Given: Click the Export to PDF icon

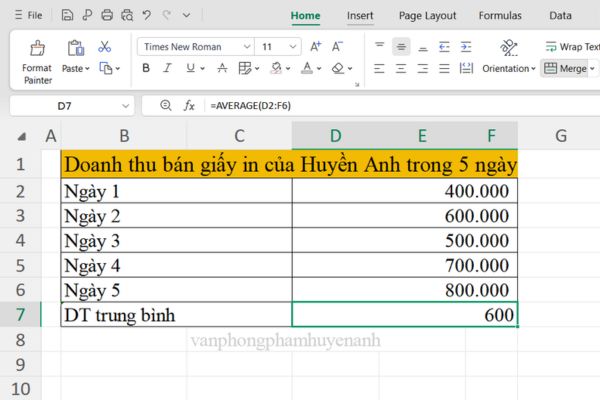Looking at the screenshot, I should (87, 15).
